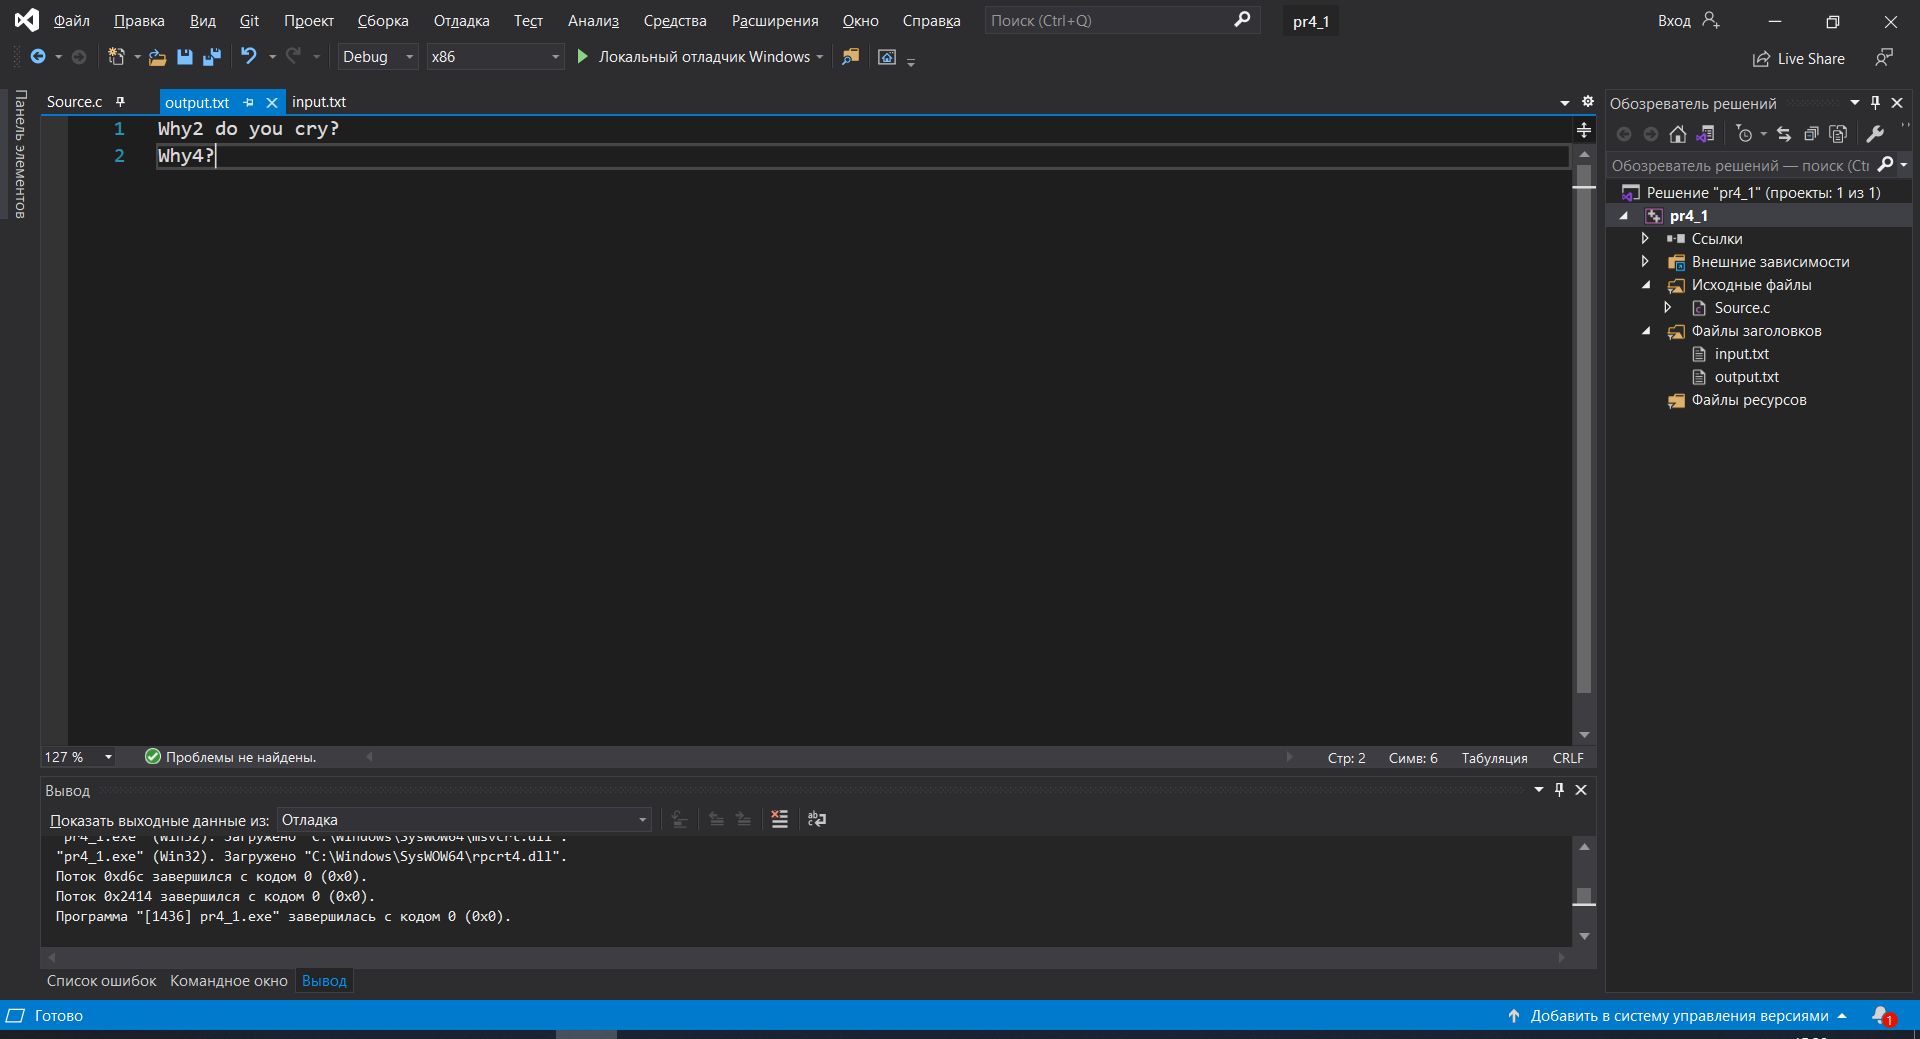Click the Open File folder icon
Viewport: 1920px width, 1039px height.
click(157, 57)
